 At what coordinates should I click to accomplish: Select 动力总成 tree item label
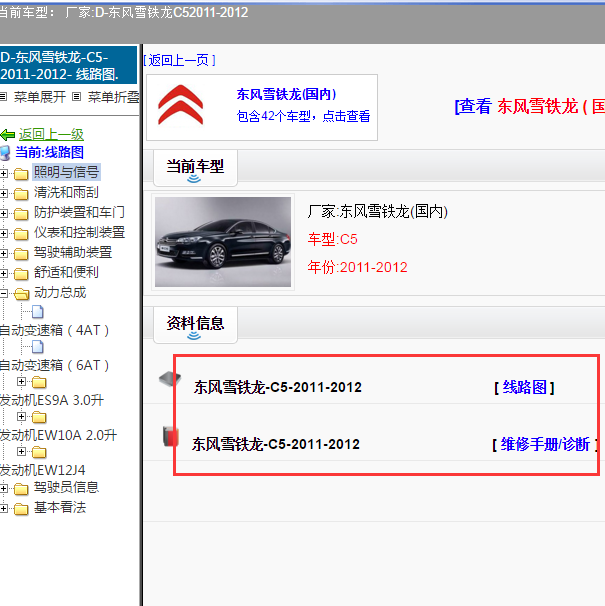click(x=60, y=293)
